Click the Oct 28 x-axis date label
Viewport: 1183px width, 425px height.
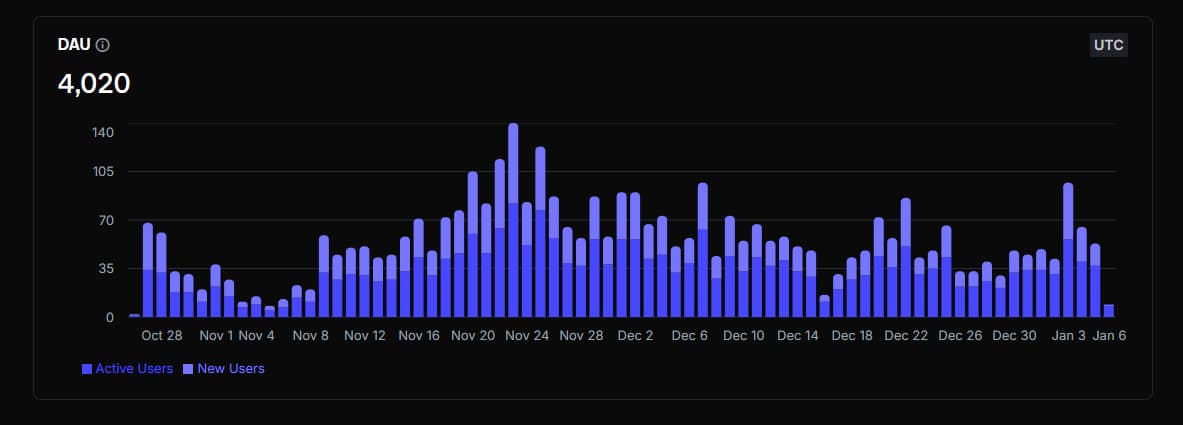(x=162, y=336)
